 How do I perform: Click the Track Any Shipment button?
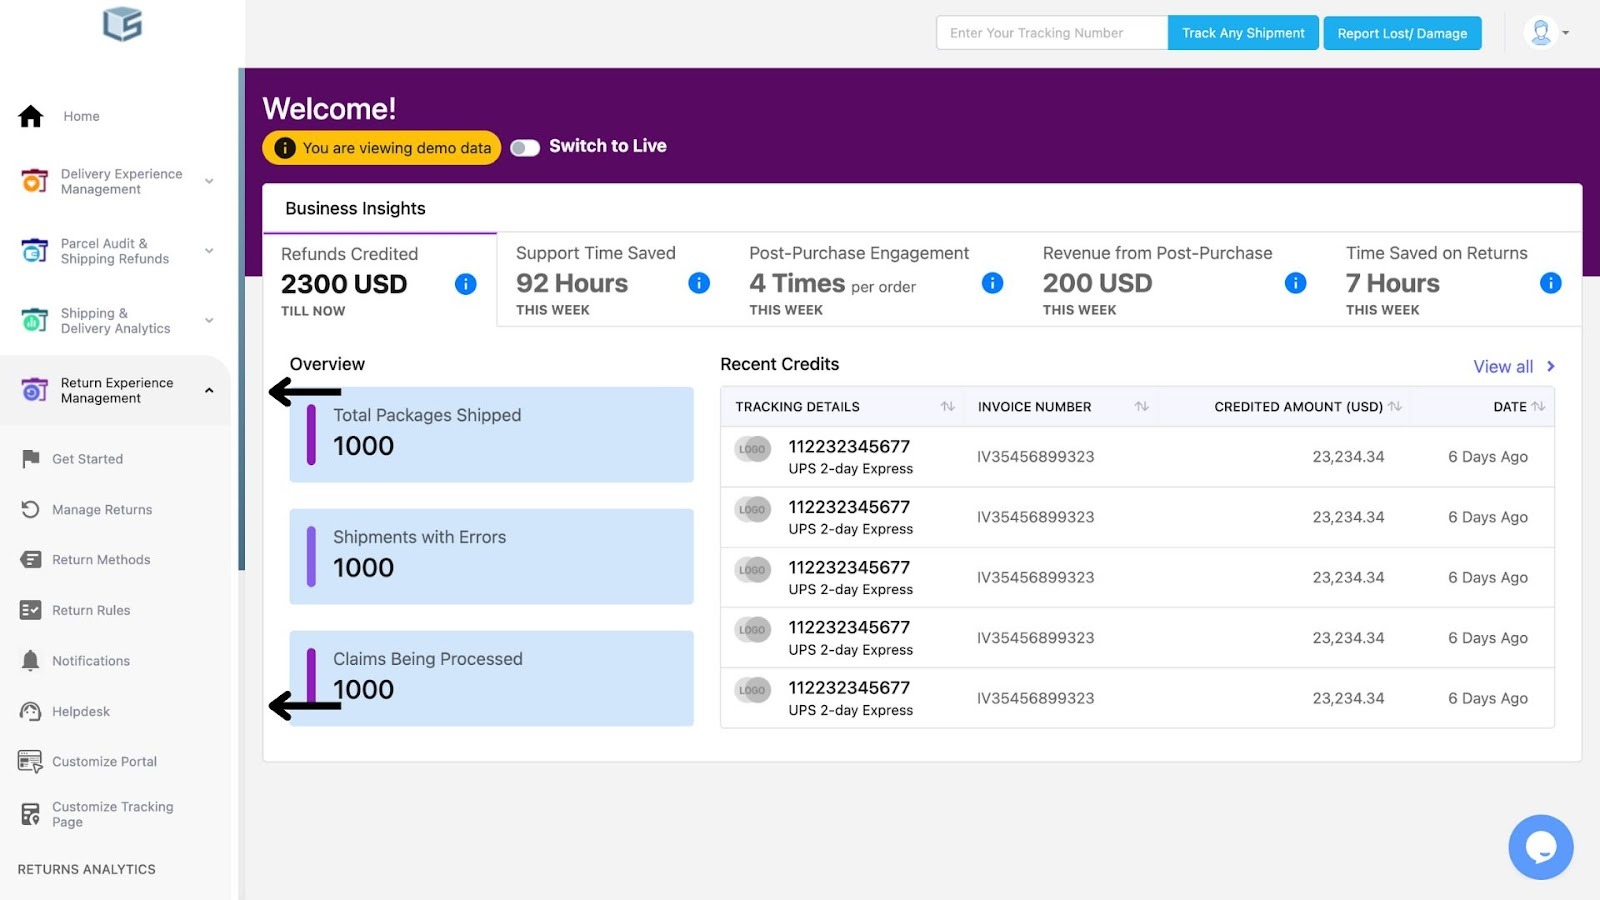[1243, 33]
